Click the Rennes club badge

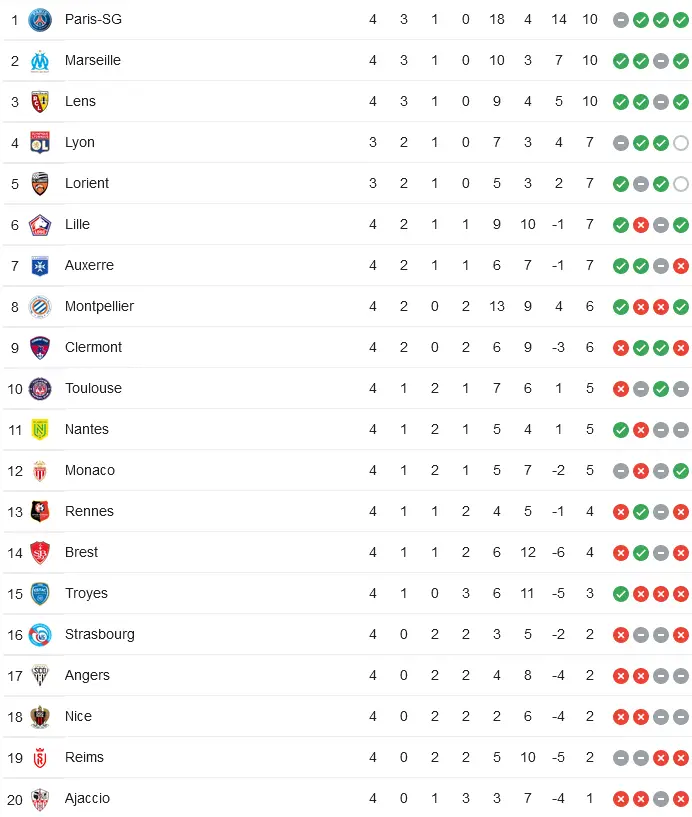tap(40, 511)
